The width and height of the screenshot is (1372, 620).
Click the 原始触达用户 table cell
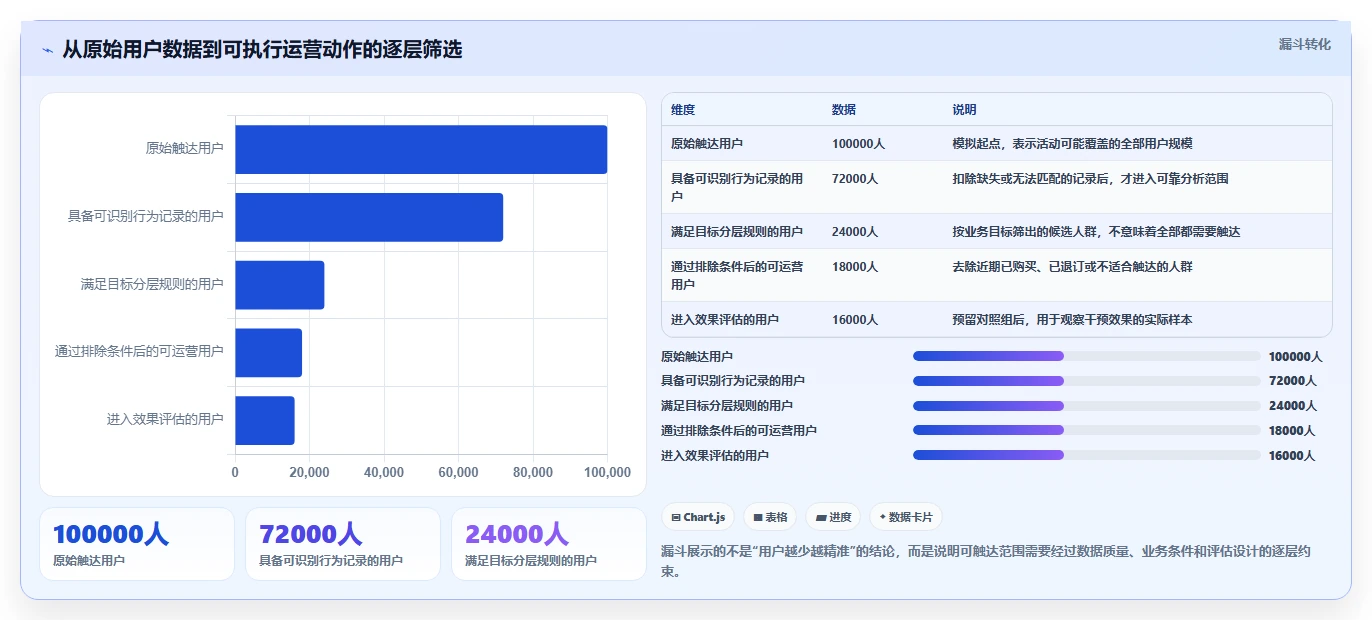click(x=742, y=144)
